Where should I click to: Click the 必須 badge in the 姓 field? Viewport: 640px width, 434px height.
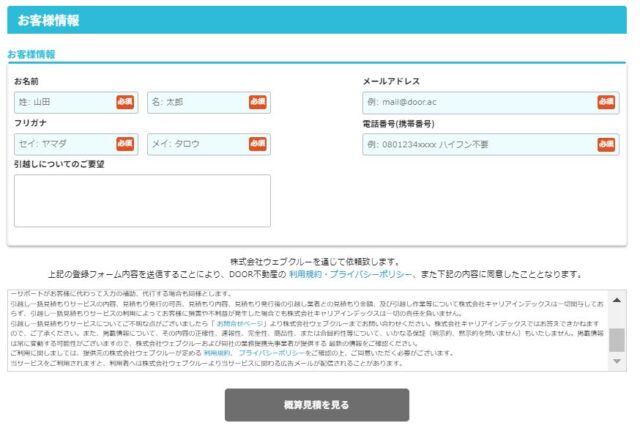pos(125,102)
